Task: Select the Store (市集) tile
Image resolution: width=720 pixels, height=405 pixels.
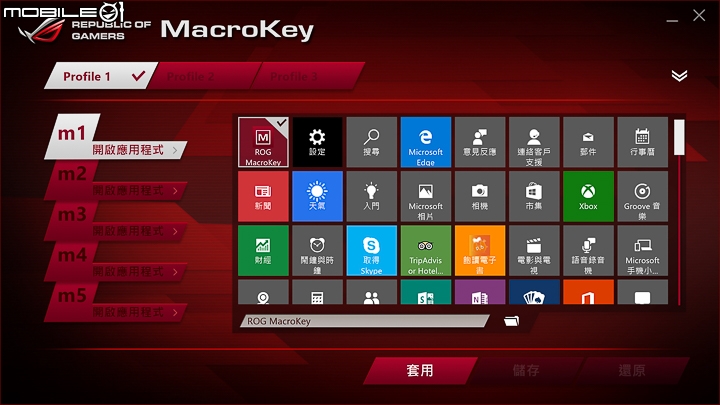Action: coord(534,196)
